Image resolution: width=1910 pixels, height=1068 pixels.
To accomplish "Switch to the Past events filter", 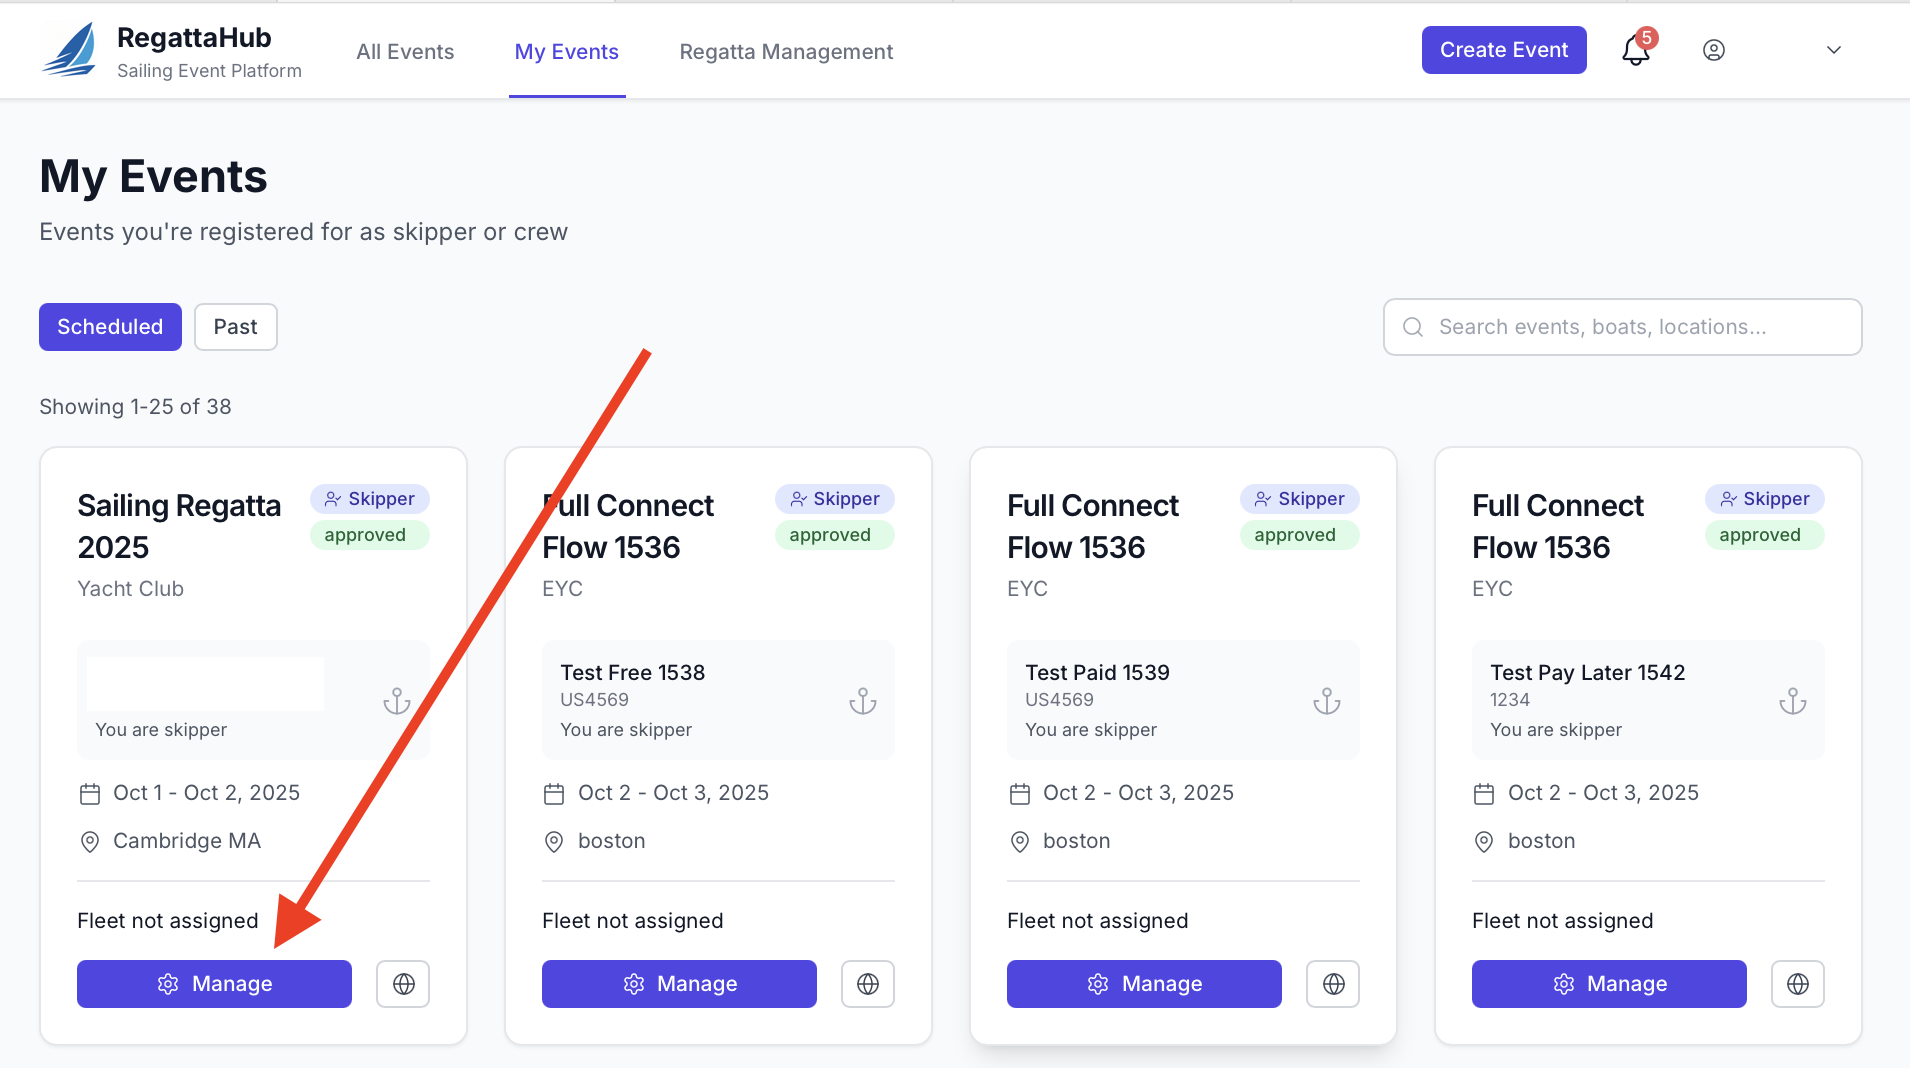I will pyautogui.click(x=235, y=326).
